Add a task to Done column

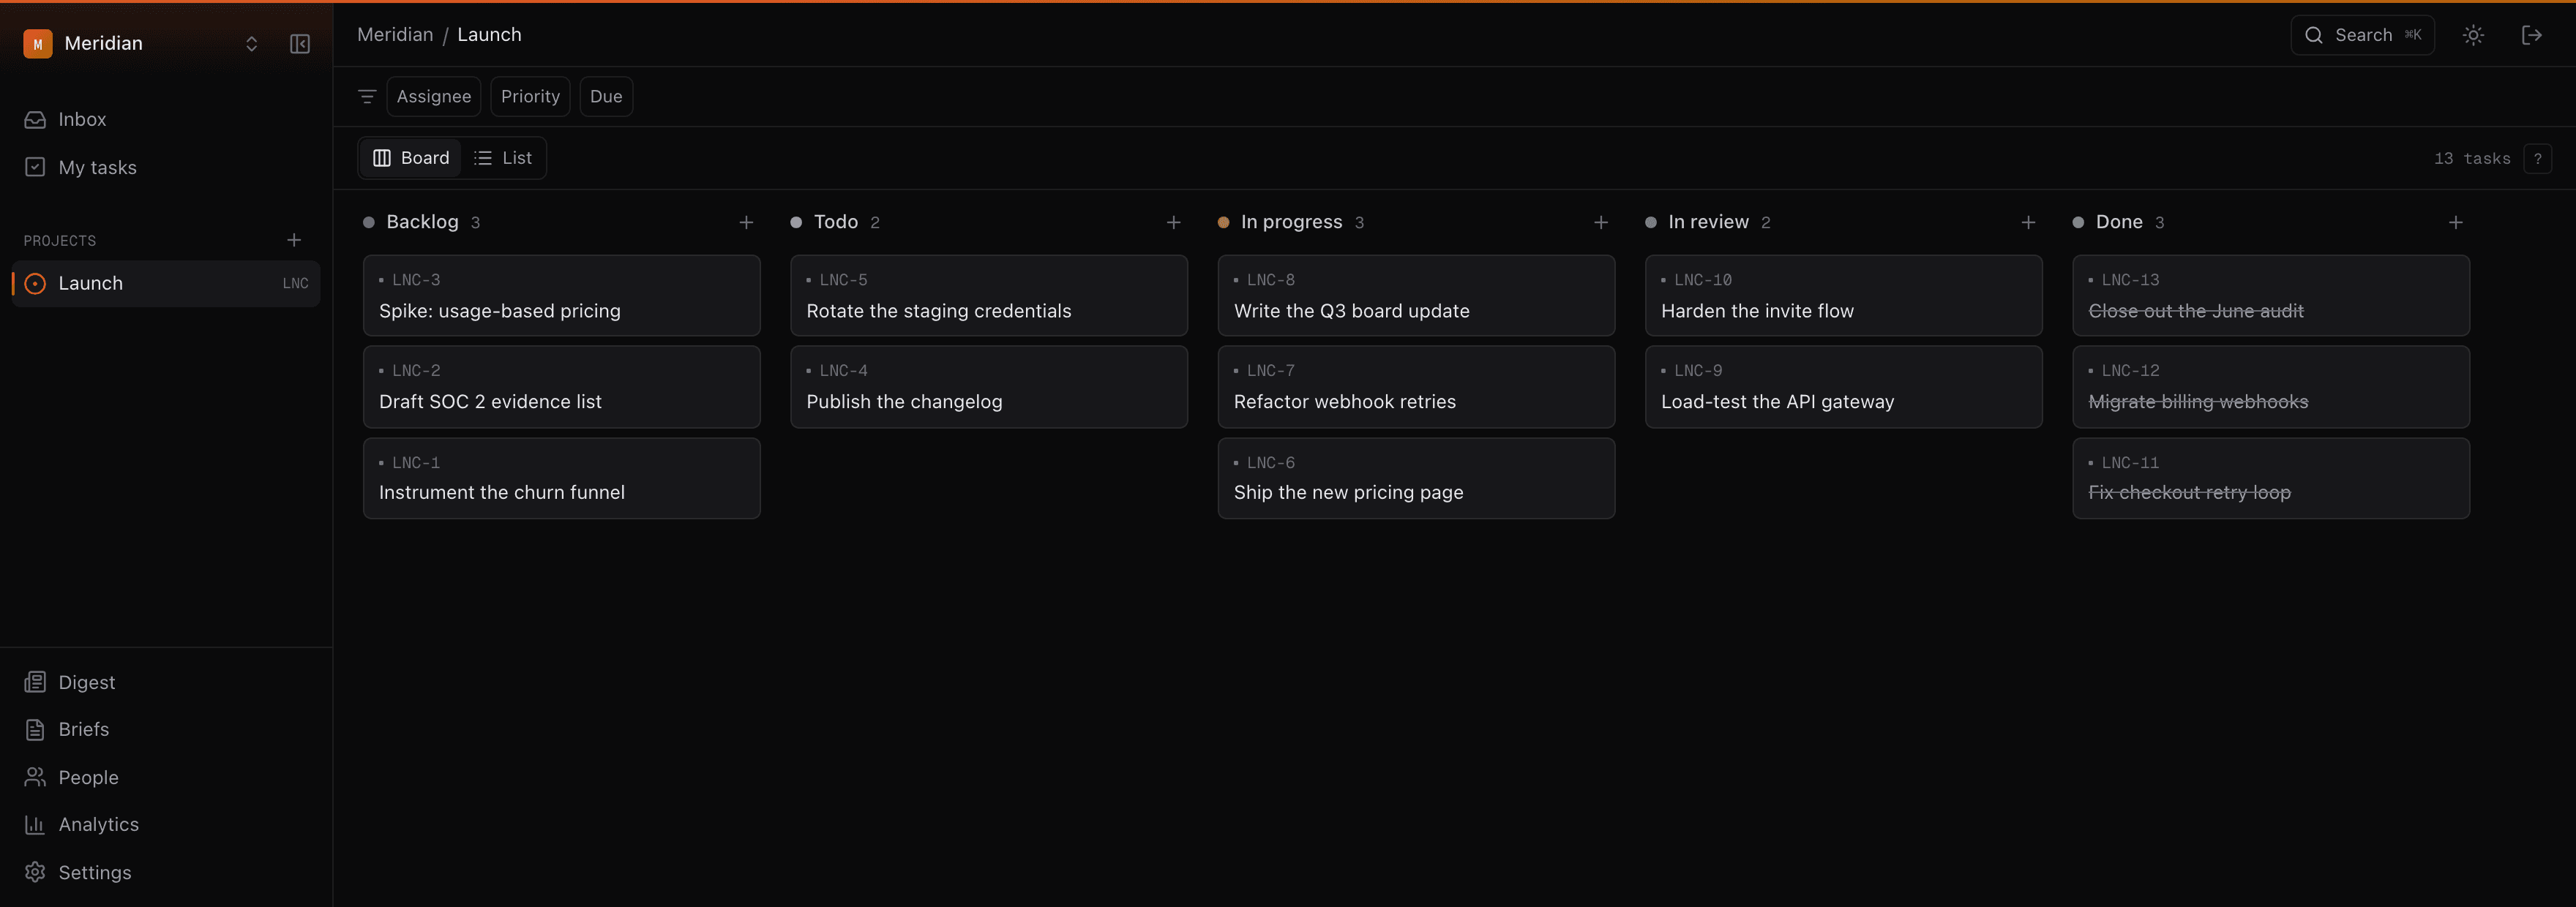(2456, 222)
